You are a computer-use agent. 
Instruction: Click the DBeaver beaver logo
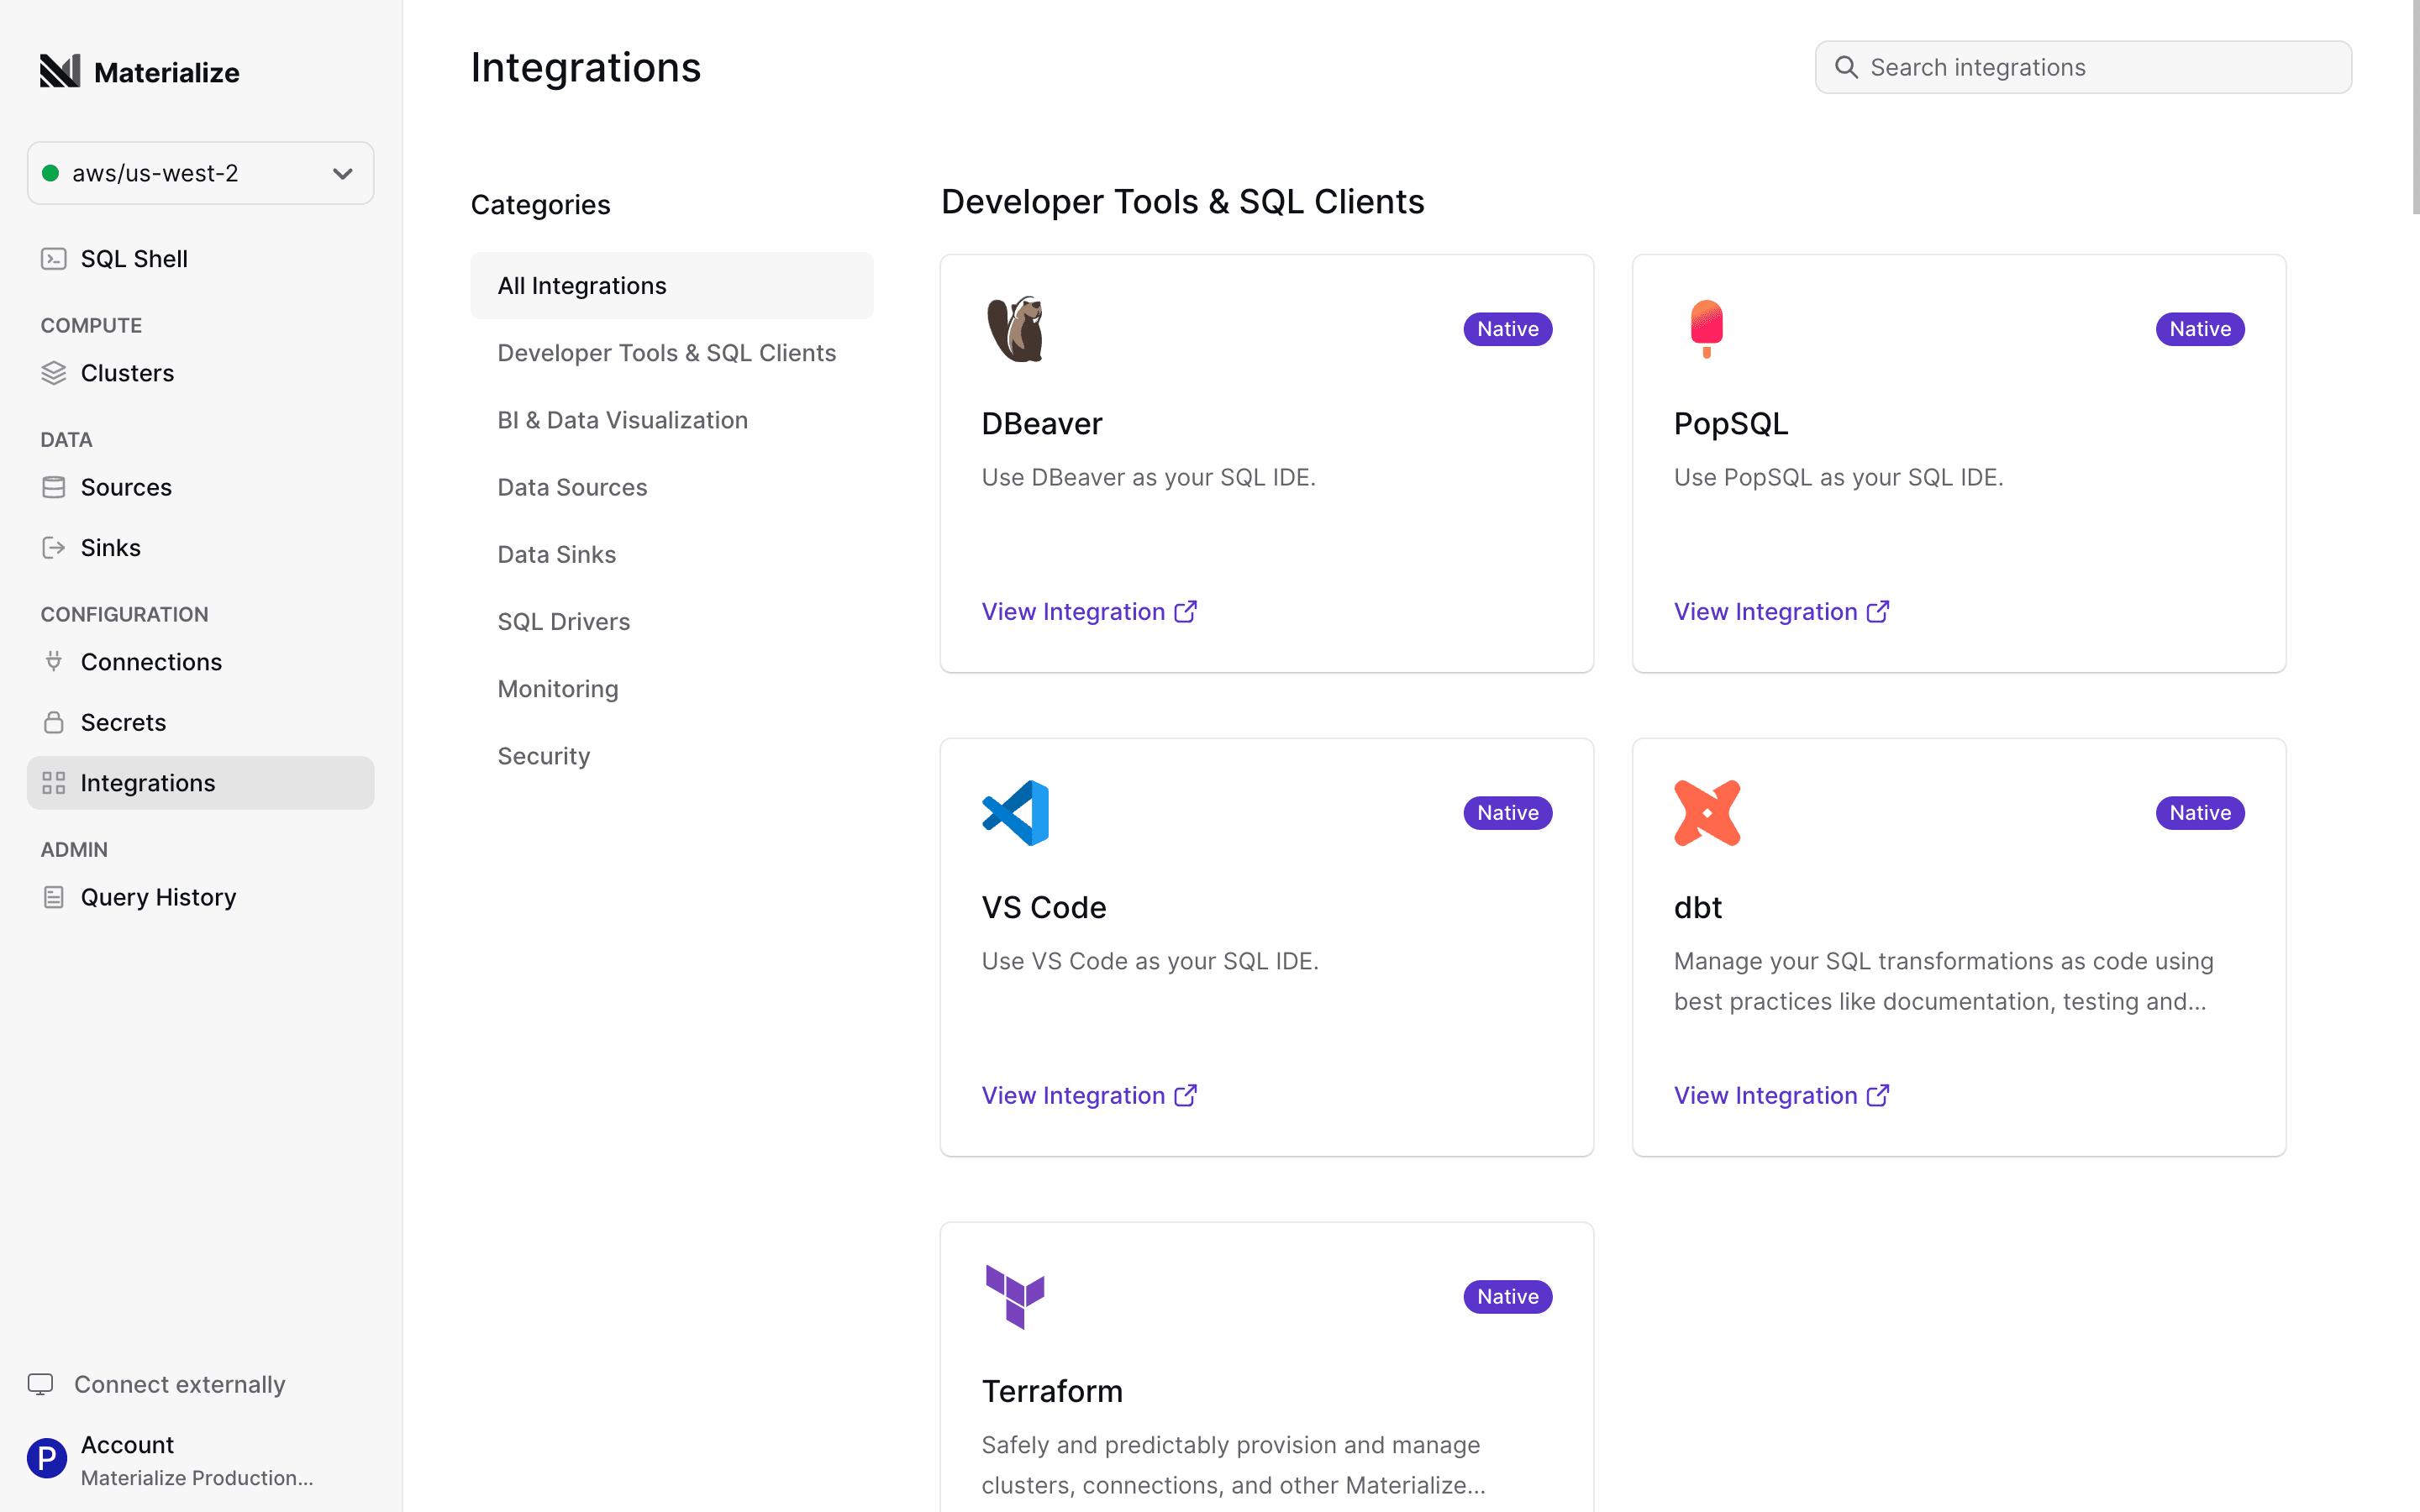click(1015, 329)
